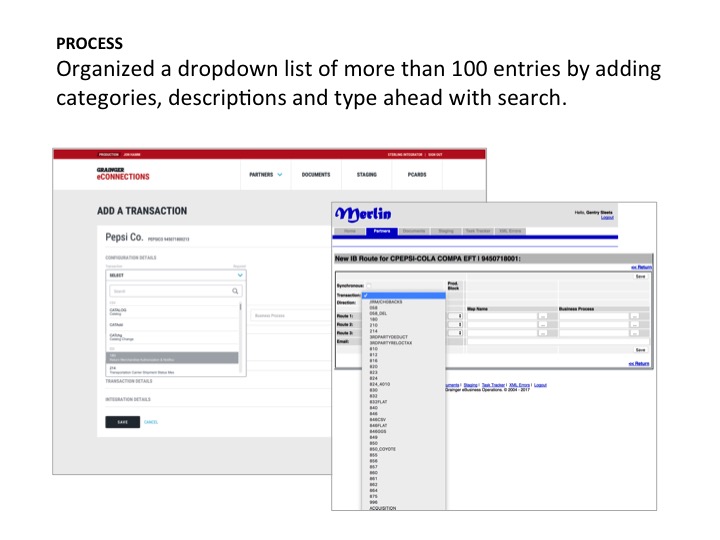Select 996 in Merlin Transaction list
Viewport: 720px width, 540px height.
point(373,502)
